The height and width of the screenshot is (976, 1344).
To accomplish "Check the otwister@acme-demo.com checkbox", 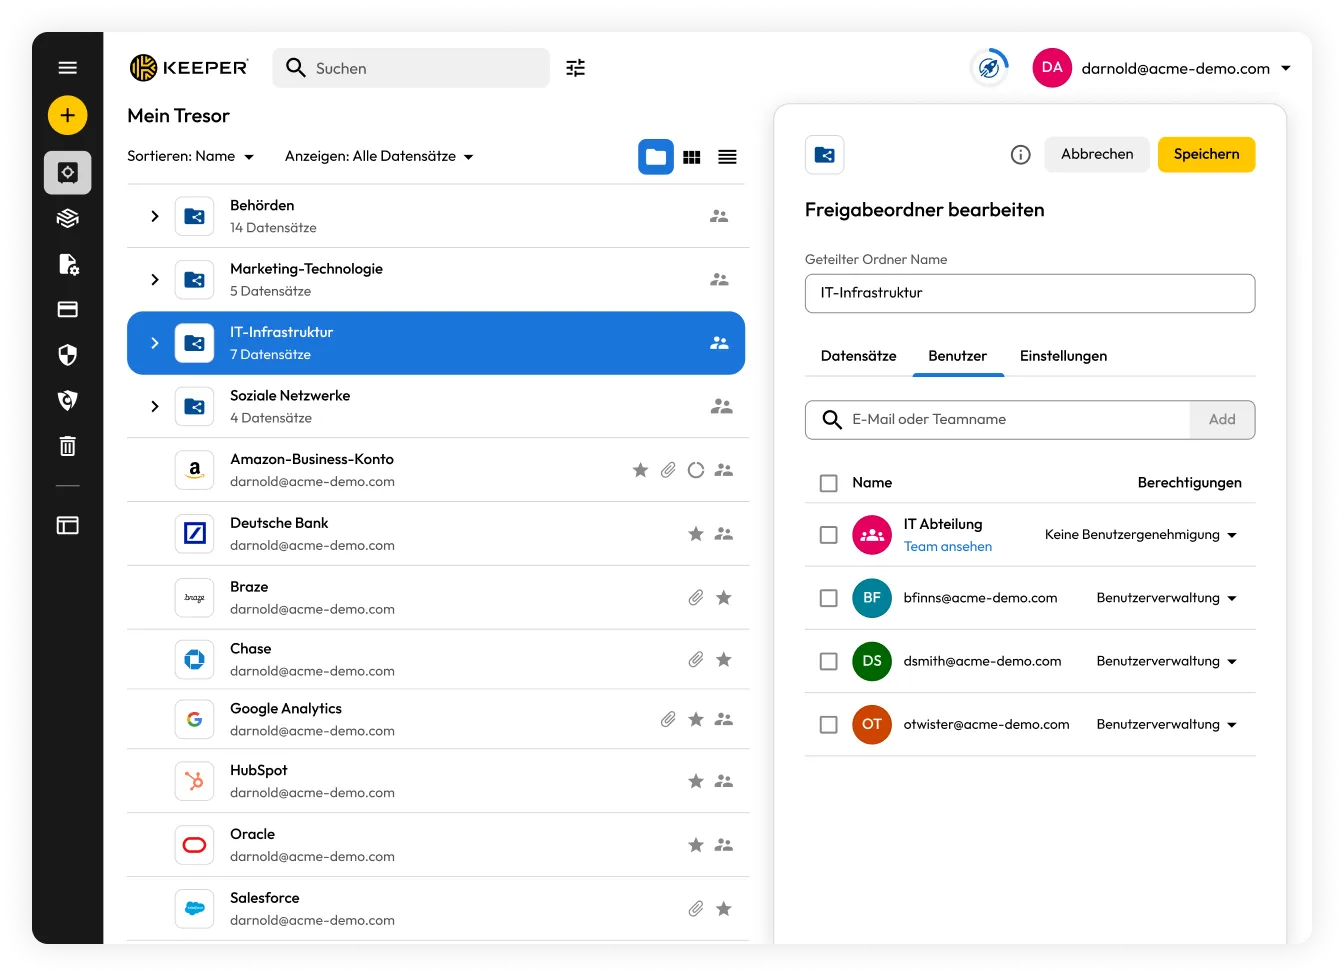I will click(828, 724).
